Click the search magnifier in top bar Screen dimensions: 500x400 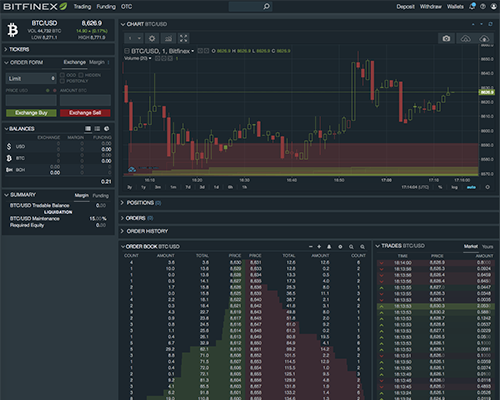[267, 6]
